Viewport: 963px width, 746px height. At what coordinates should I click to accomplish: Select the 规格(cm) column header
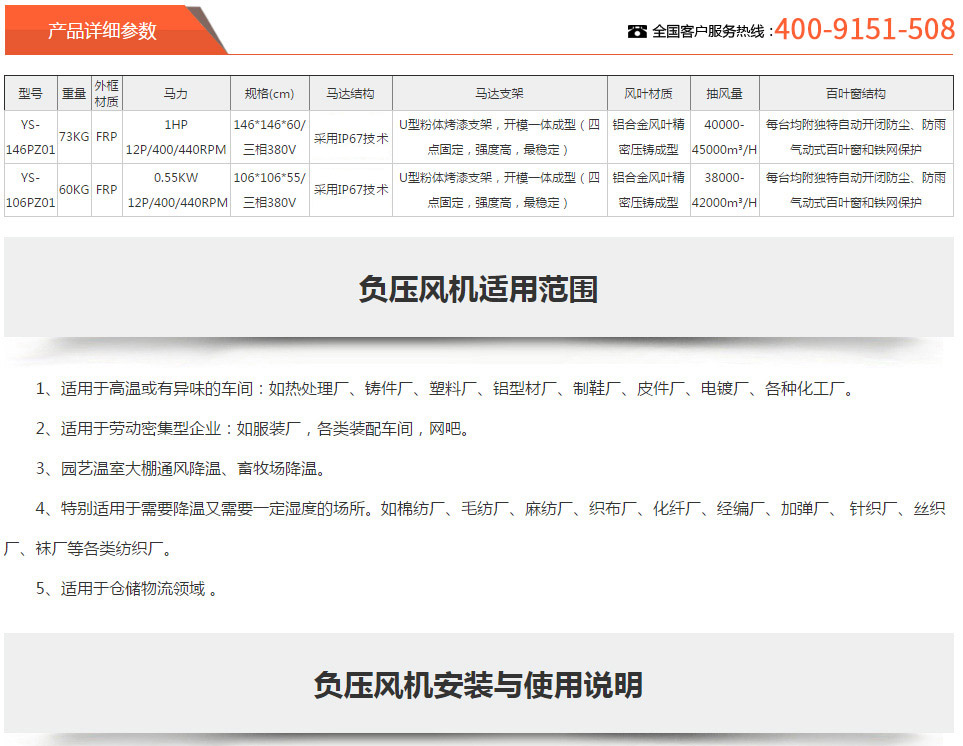pyautogui.click(x=270, y=93)
